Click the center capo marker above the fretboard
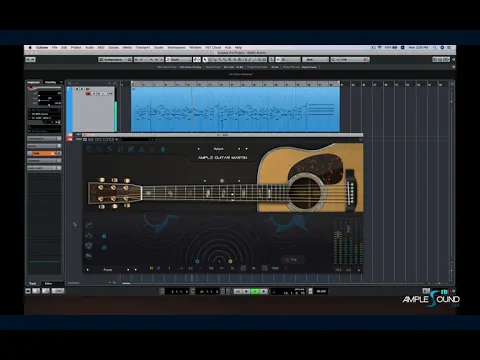Image resolution: width=480 pixels, height=360 pixels. click(x=222, y=181)
